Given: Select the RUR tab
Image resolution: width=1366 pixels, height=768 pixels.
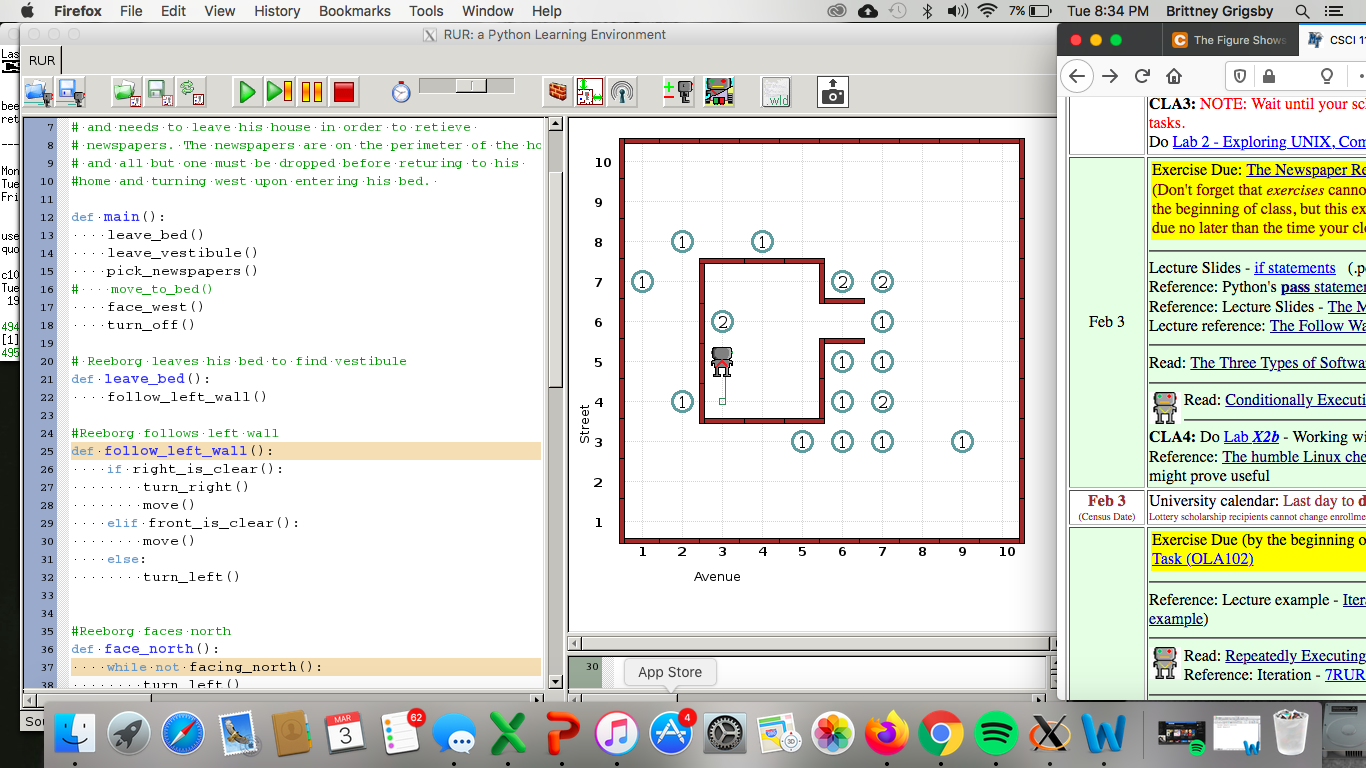Looking at the screenshot, I should click(42, 60).
